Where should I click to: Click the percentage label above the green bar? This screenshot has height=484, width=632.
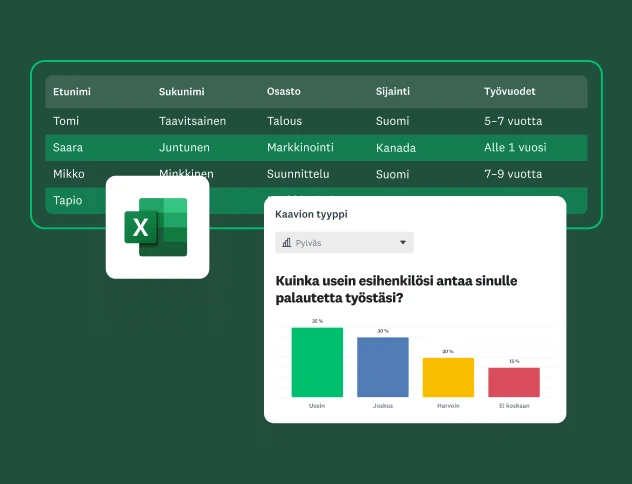317,321
